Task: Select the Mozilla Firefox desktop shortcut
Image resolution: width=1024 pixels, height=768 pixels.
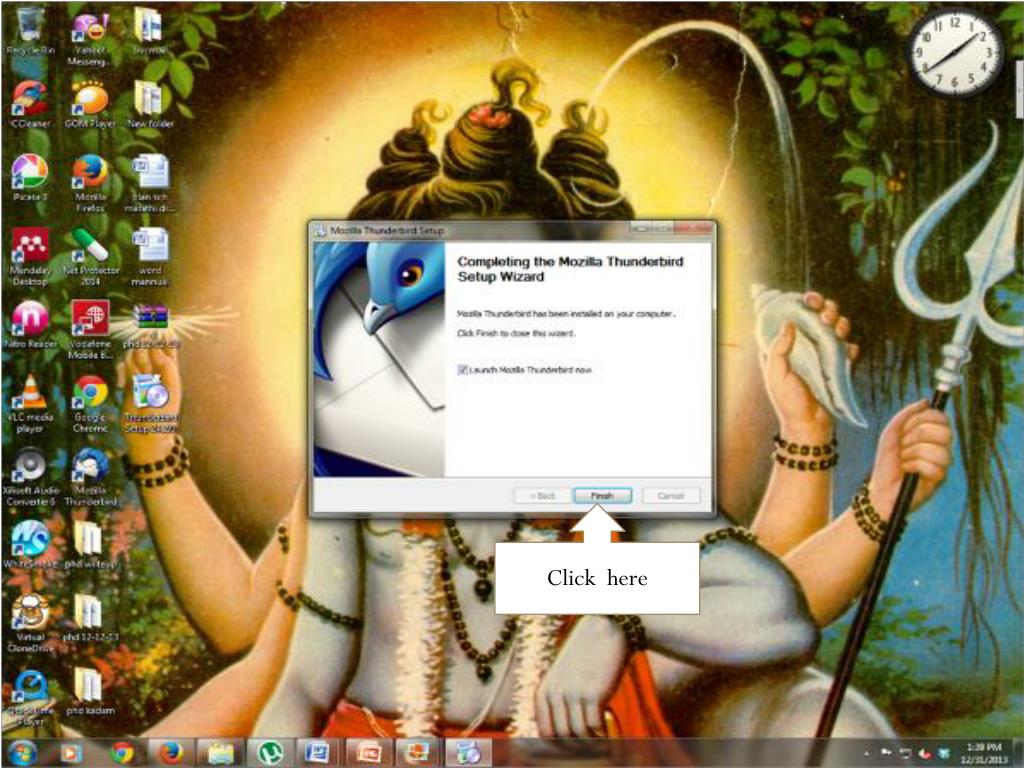Action: point(90,184)
